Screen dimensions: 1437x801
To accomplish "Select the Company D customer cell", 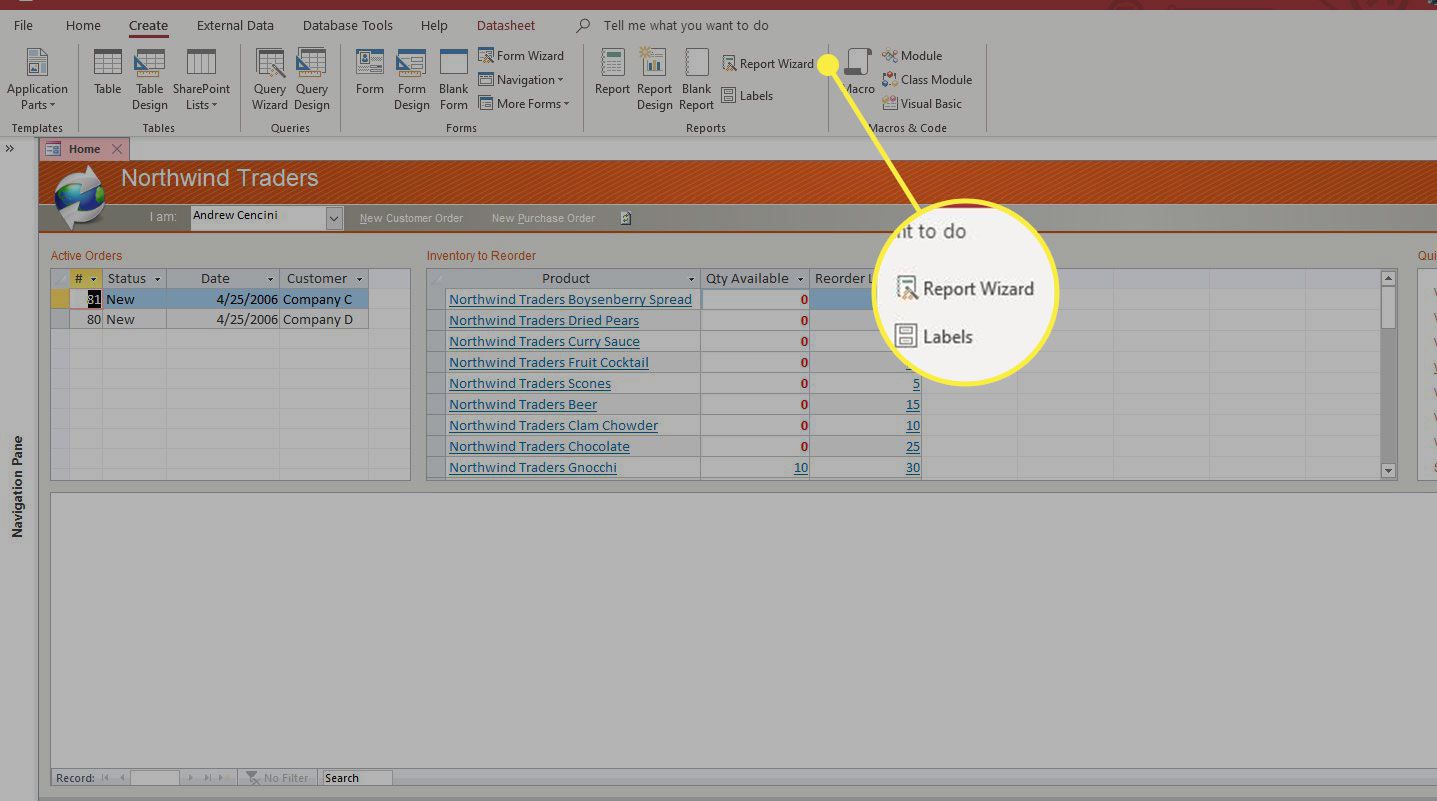I will pos(324,320).
